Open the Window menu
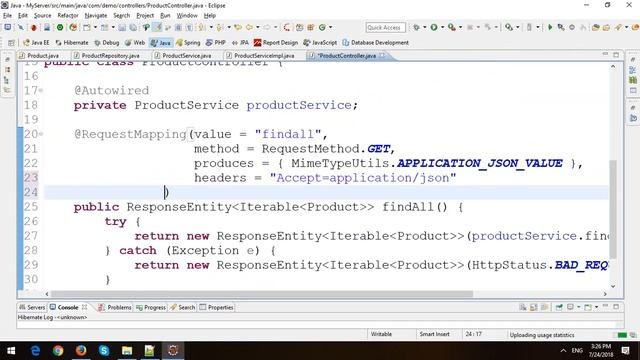Screen dimensions: 640x360 click(187, 16)
